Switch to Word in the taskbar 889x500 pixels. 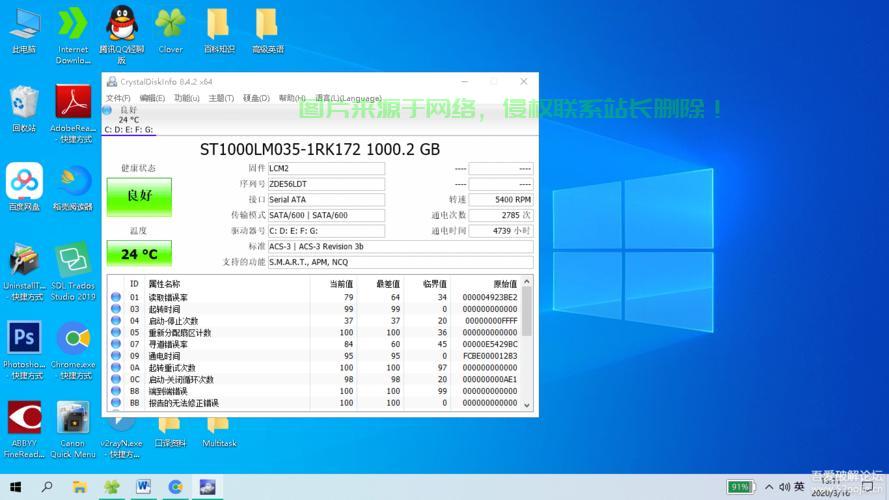(143, 487)
